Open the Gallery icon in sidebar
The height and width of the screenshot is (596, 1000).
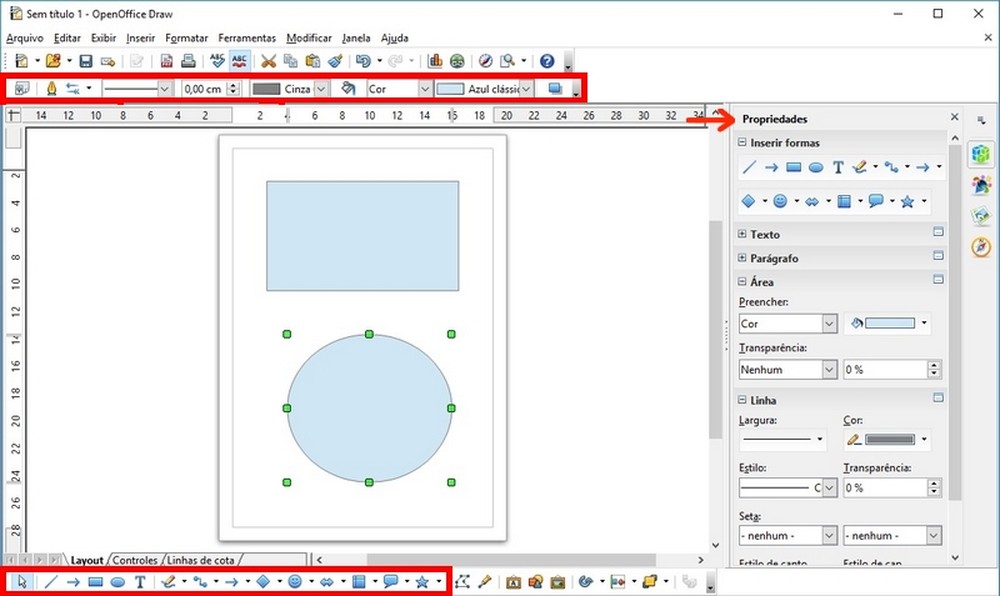[x=981, y=215]
